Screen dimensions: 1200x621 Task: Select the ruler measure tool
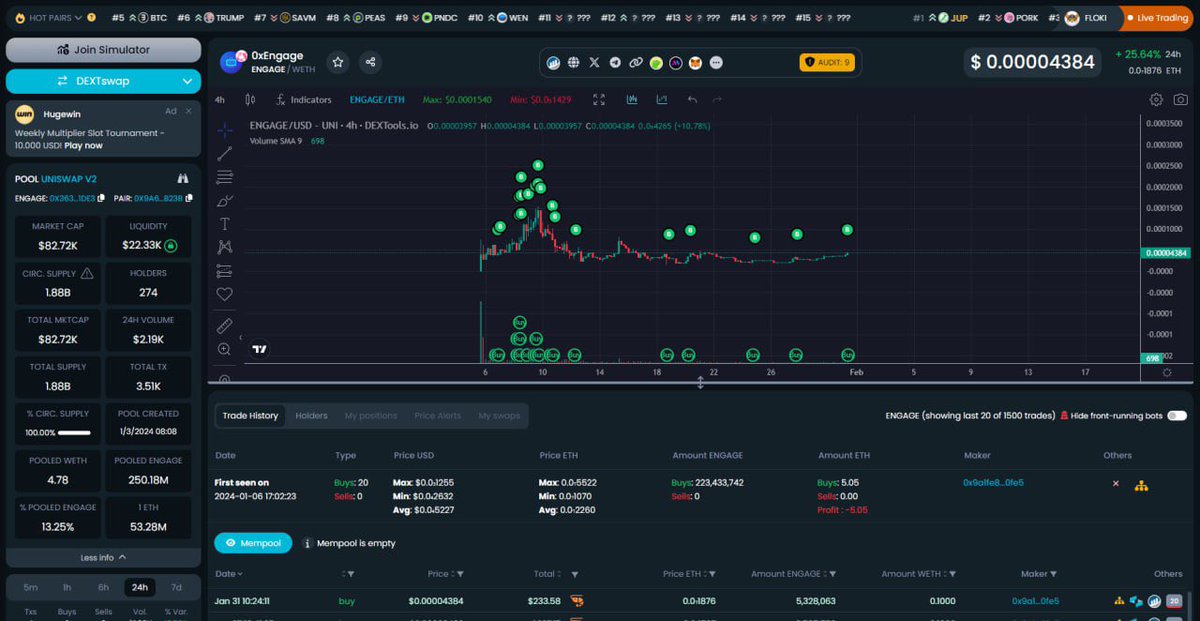click(225, 326)
